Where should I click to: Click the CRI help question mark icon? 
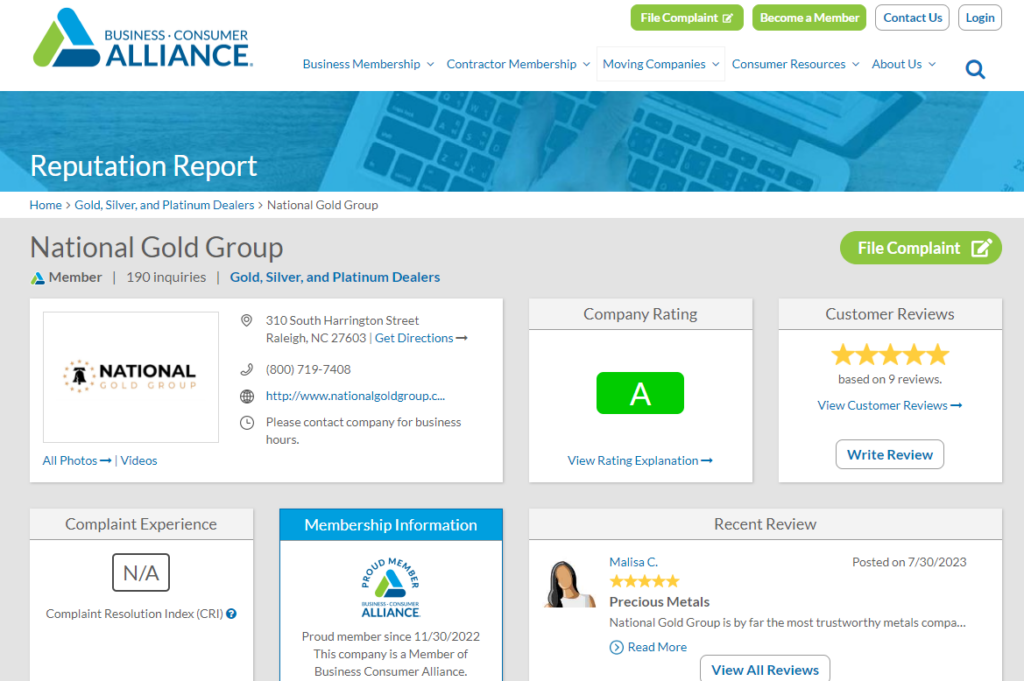[231, 614]
